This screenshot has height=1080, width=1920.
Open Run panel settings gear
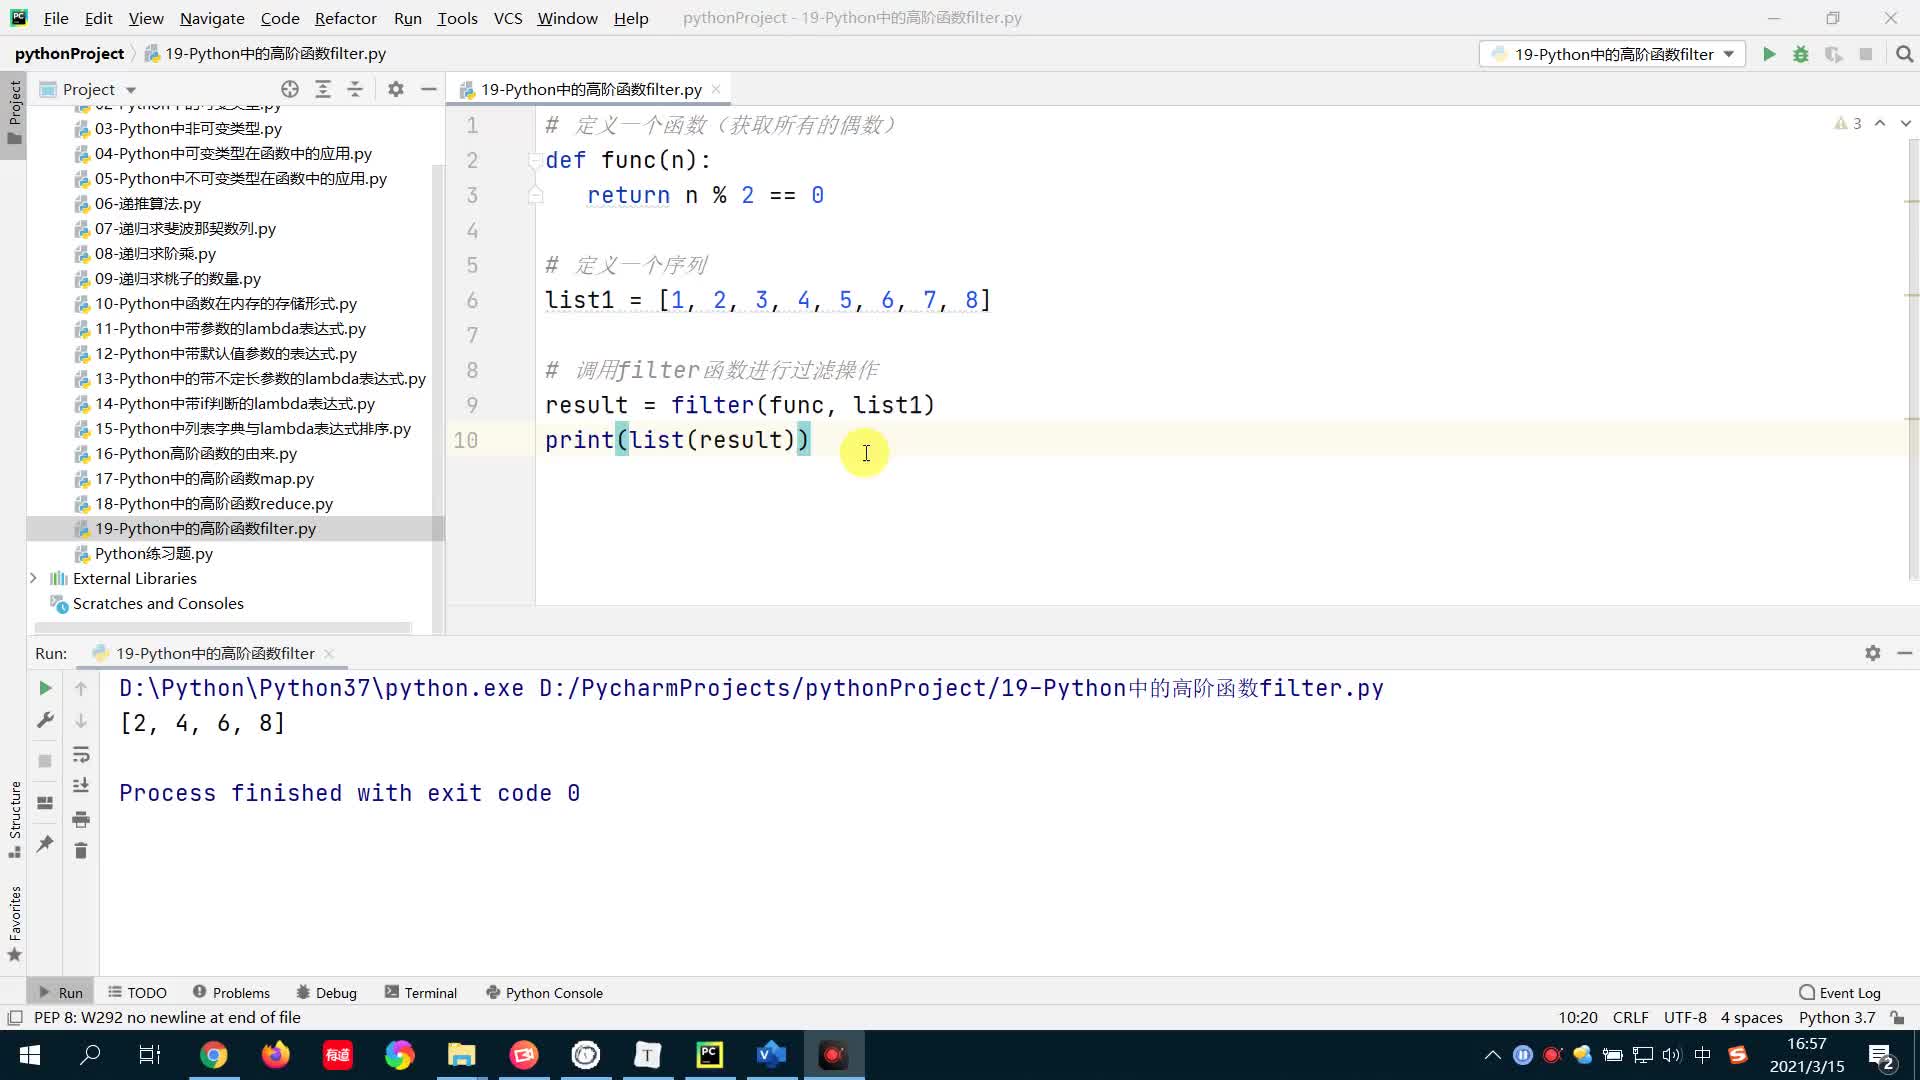[x=1873, y=653]
